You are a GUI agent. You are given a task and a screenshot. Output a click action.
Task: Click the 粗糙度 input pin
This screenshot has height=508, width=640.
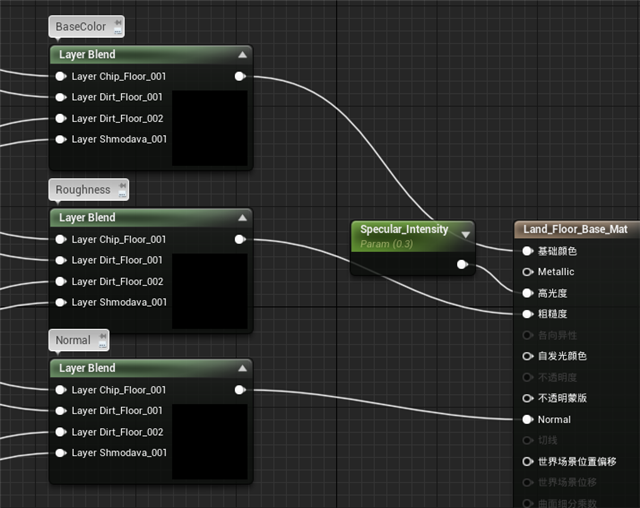(528, 314)
